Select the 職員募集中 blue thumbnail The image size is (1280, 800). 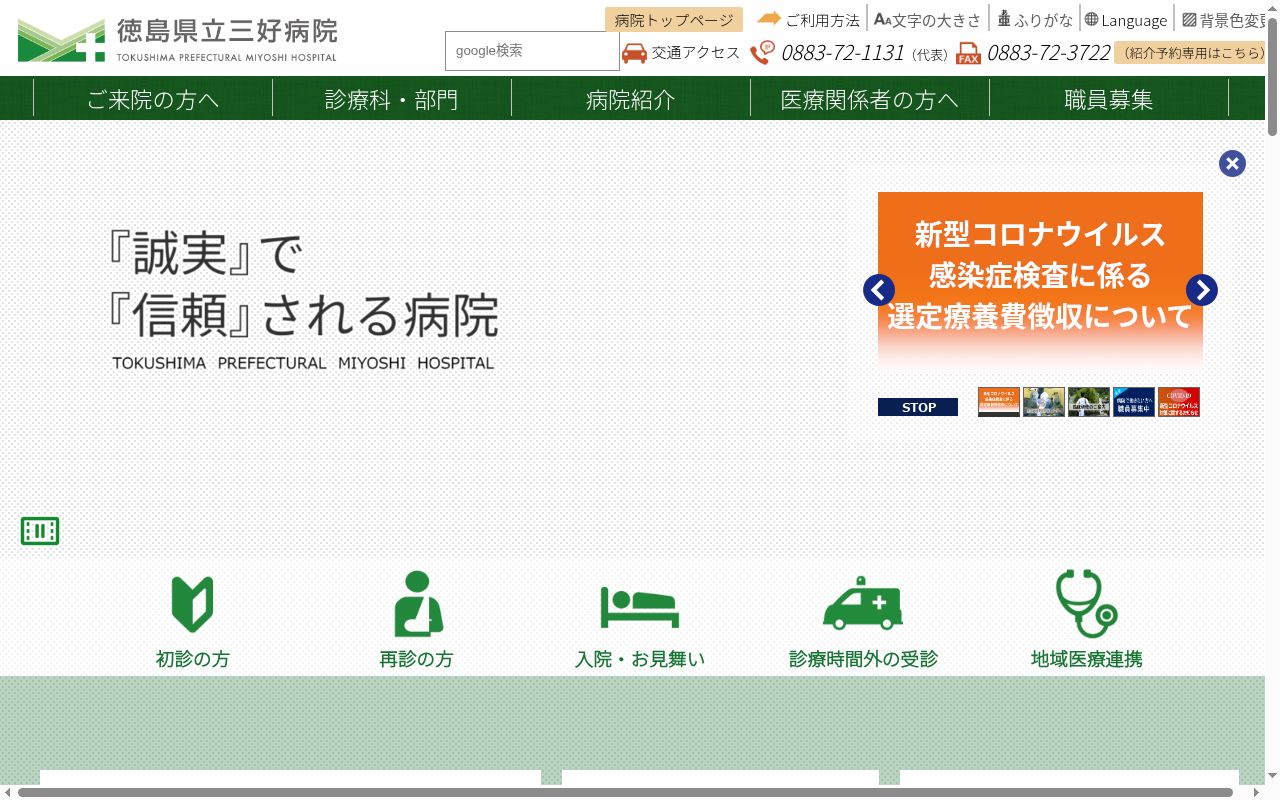click(1134, 402)
